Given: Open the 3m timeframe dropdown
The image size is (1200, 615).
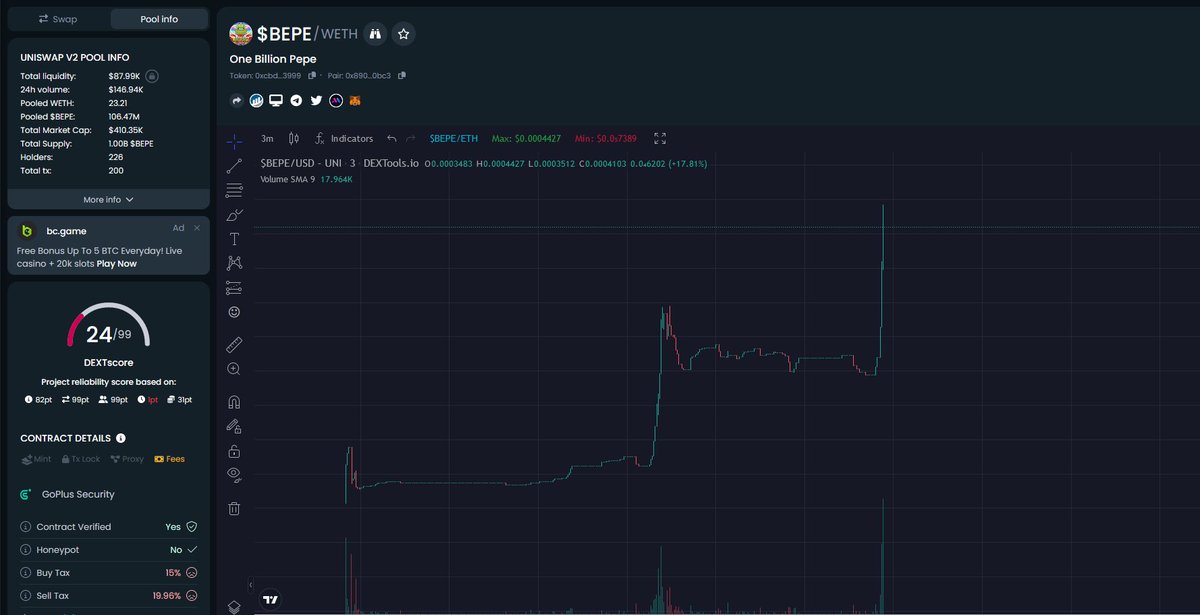Looking at the screenshot, I should (267, 139).
